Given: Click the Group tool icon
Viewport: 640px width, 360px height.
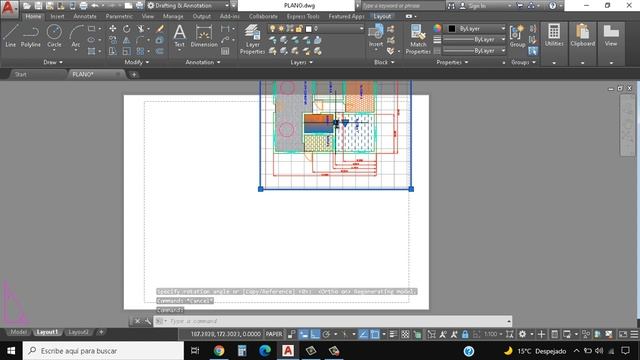Looking at the screenshot, I should [x=517, y=36].
